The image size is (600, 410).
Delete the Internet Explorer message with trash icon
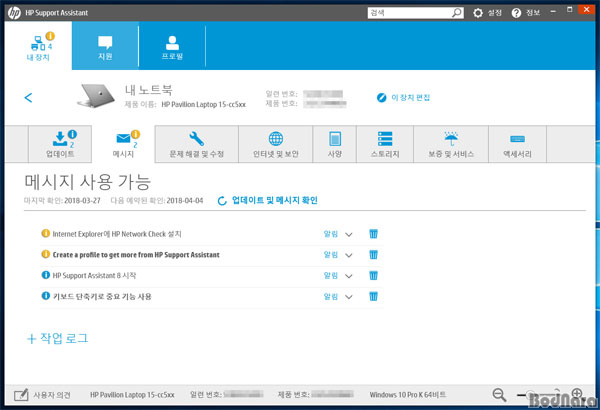pos(373,234)
